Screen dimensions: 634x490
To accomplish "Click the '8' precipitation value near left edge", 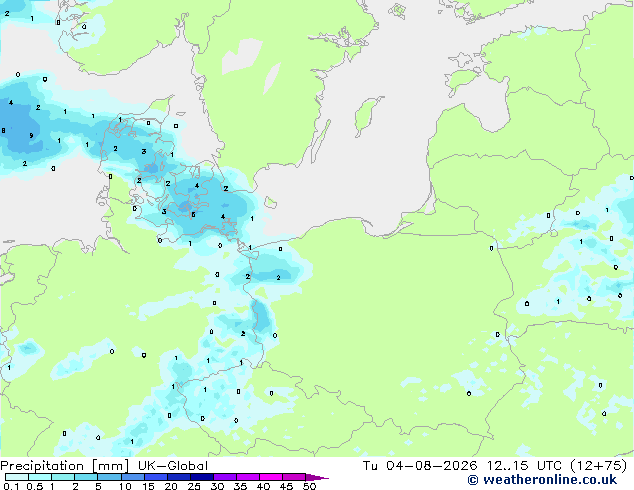I will (x=3, y=131).
